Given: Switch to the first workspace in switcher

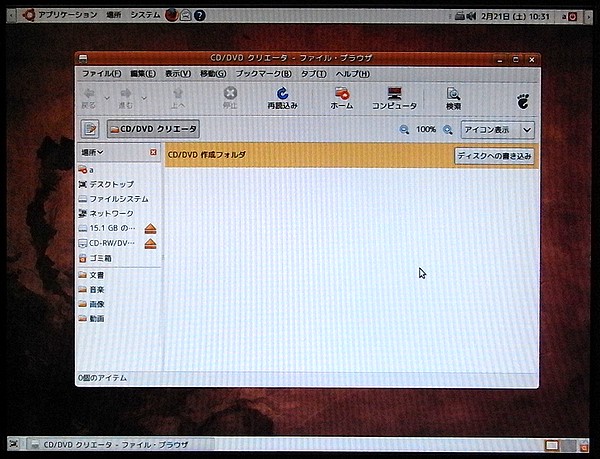Looking at the screenshot, I should (552, 445).
